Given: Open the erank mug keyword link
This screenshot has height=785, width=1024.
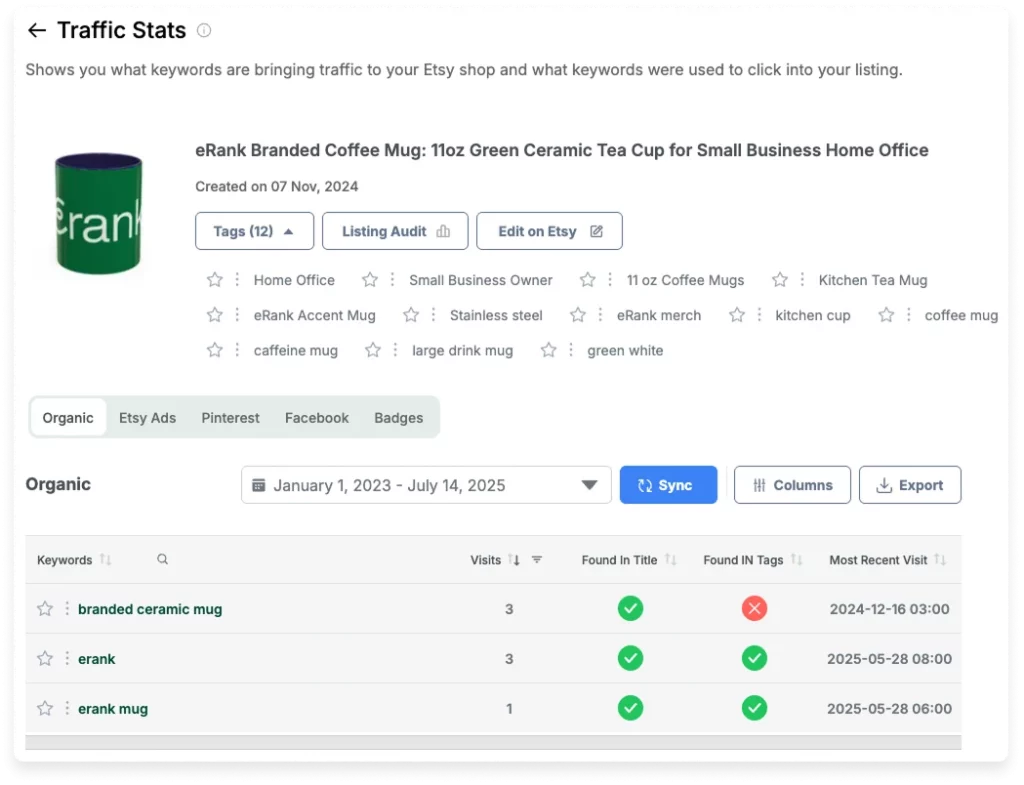Looking at the screenshot, I should pos(112,708).
